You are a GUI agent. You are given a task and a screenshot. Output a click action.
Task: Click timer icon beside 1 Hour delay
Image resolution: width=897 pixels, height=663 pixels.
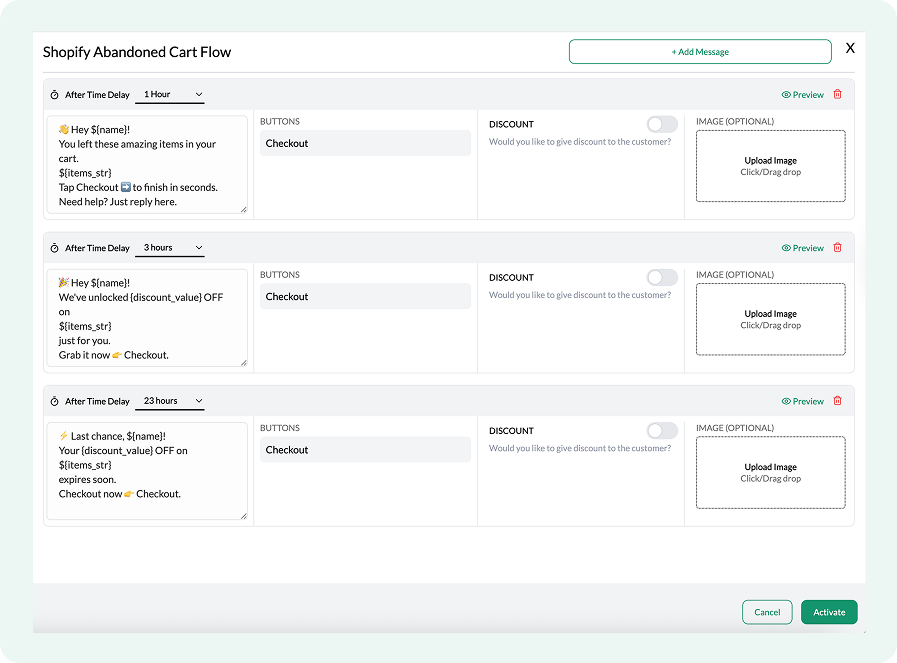[54, 95]
